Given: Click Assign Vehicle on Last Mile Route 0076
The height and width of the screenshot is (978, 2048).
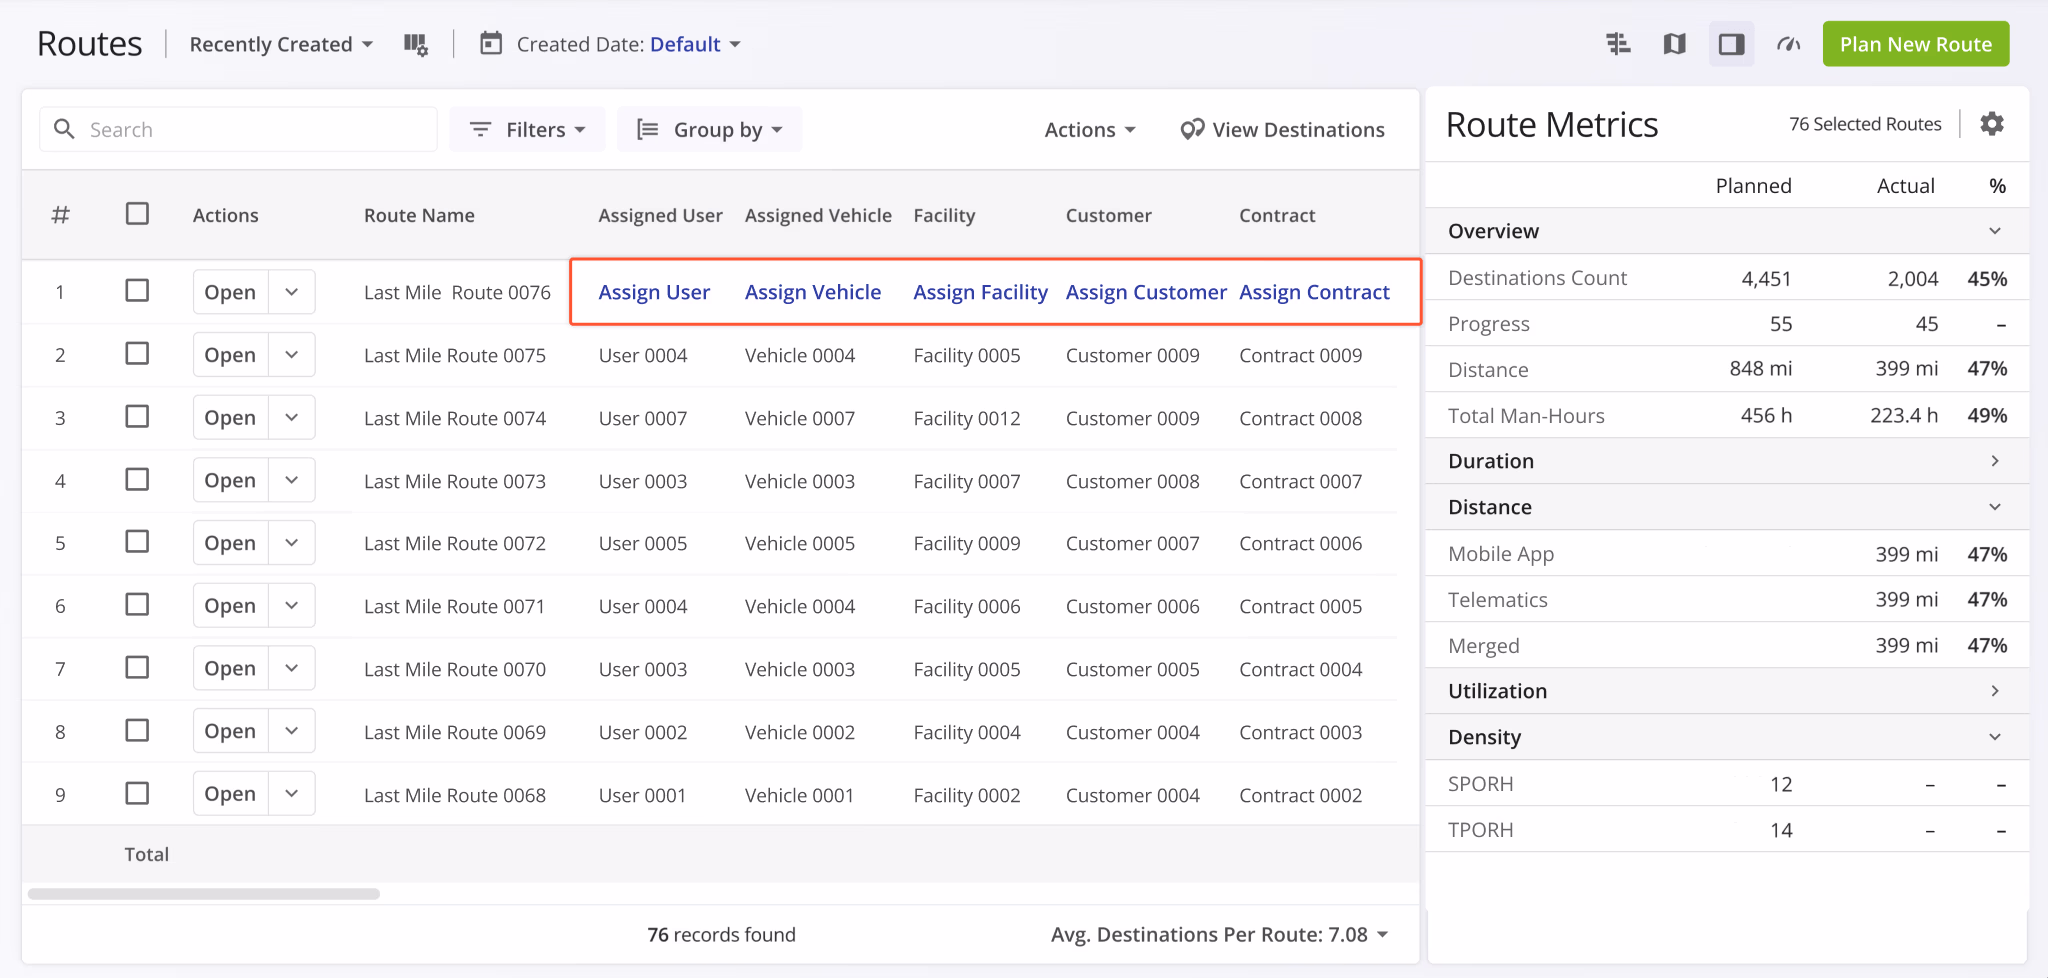Looking at the screenshot, I should (x=812, y=291).
